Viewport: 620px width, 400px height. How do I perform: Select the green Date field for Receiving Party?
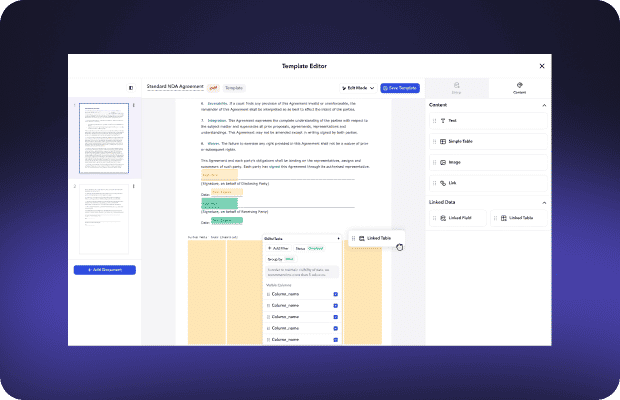click(x=227, y=220)
